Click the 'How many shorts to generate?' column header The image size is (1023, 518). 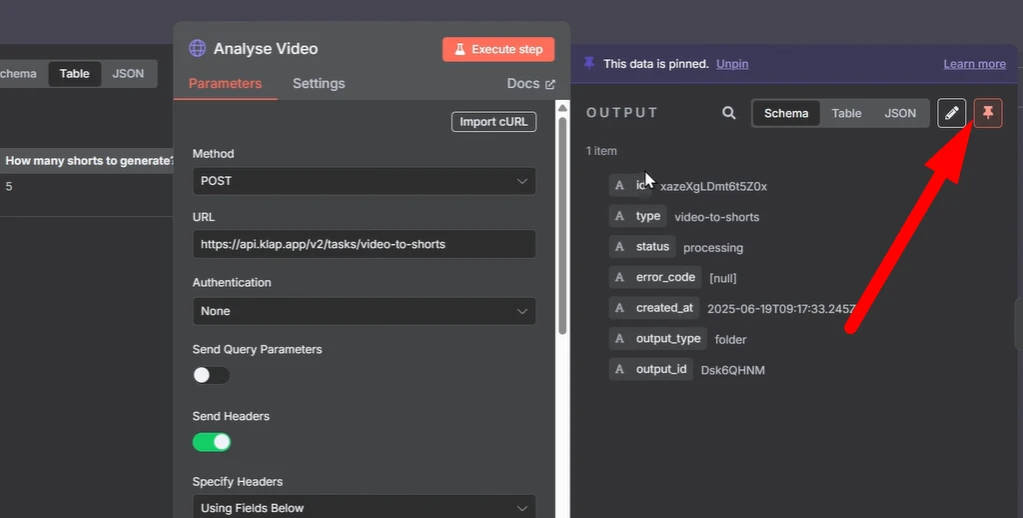pyautogui.click(x=89, y=160)
